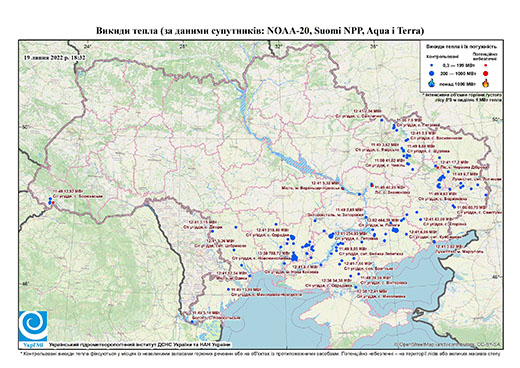Select the large red circle in legend

(485, 73)
